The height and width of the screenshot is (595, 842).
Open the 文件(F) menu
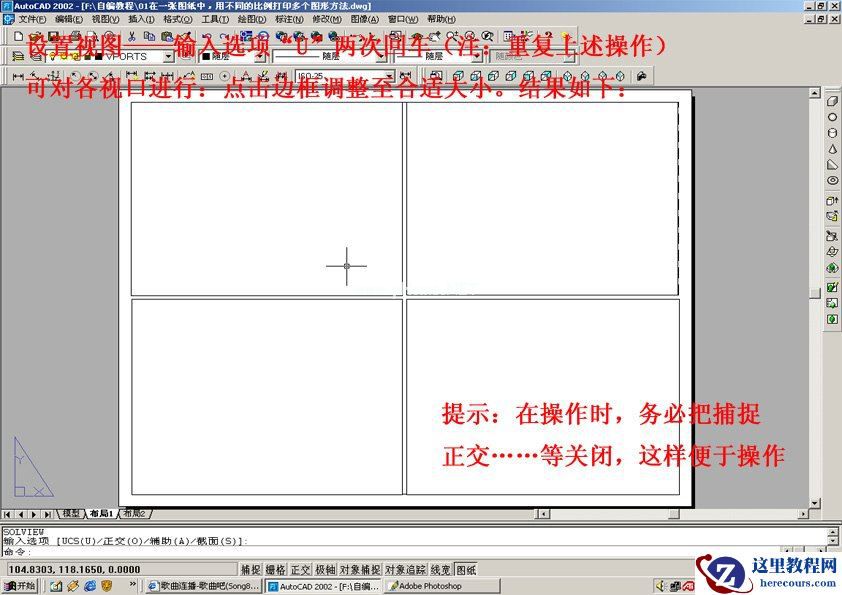[x=32, y=19]
